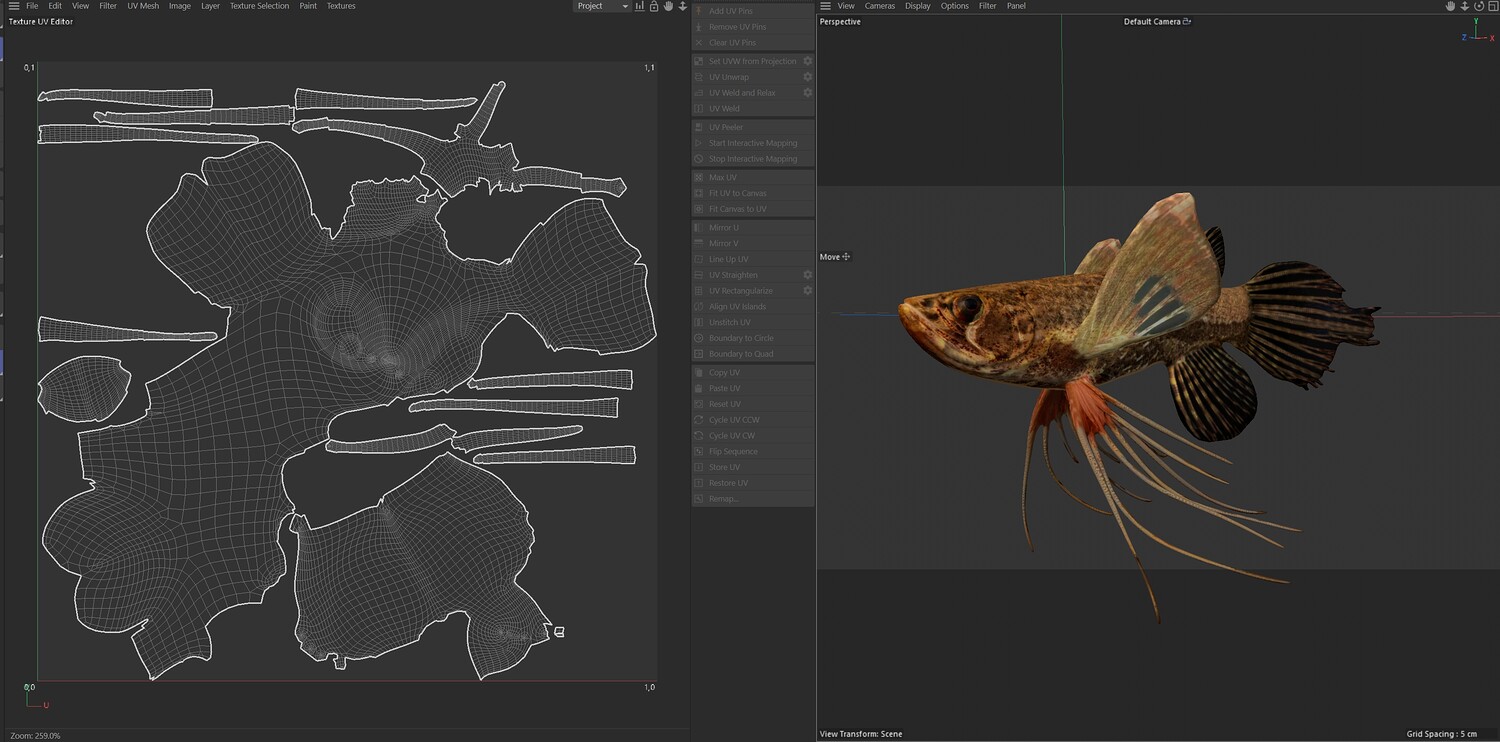1500x742 pixels.
Task: Open the Texture UV Editor hamburger menu
Action: click(14, 6)
